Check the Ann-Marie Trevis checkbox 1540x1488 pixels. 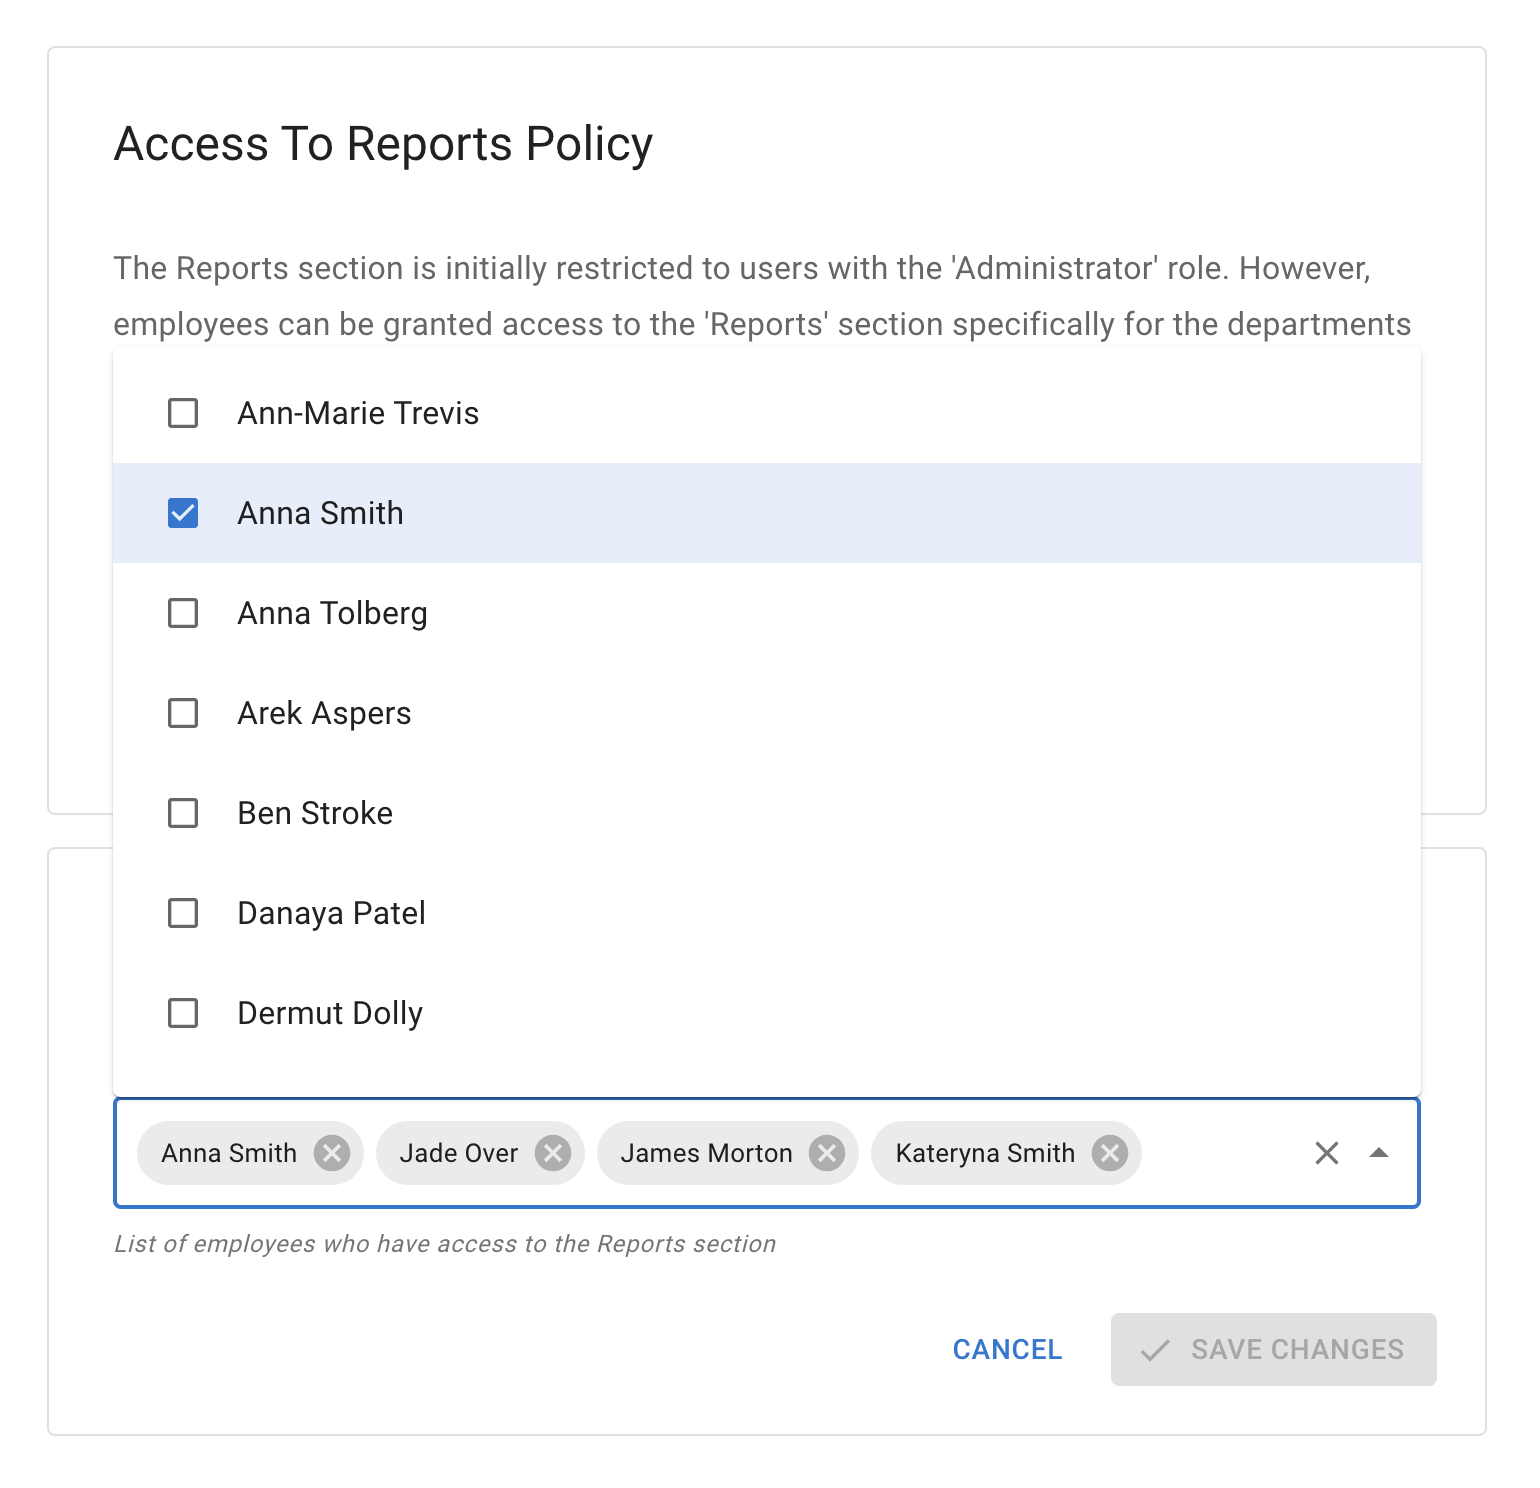[x=182, y=413]
